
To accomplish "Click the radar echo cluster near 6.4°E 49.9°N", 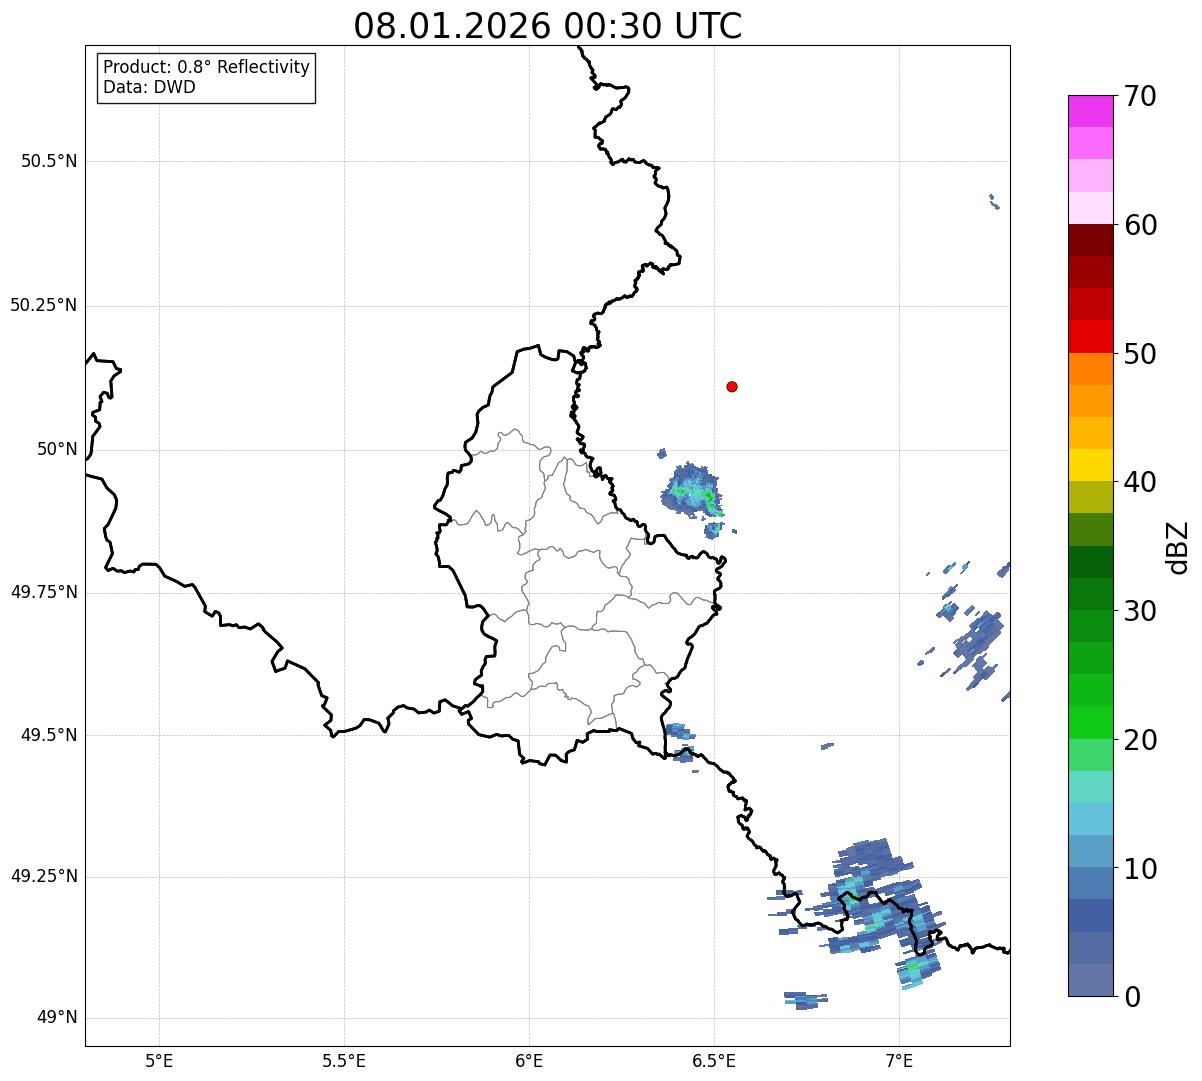I will click(x=692, y=490).
